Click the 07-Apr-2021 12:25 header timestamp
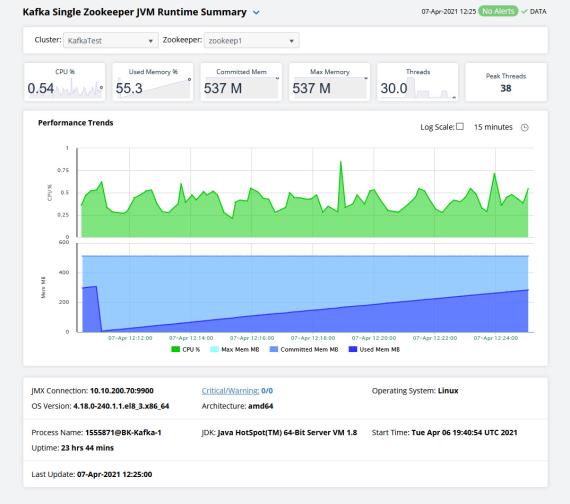This screenshot has width=570, height=504. pos(449,12)
